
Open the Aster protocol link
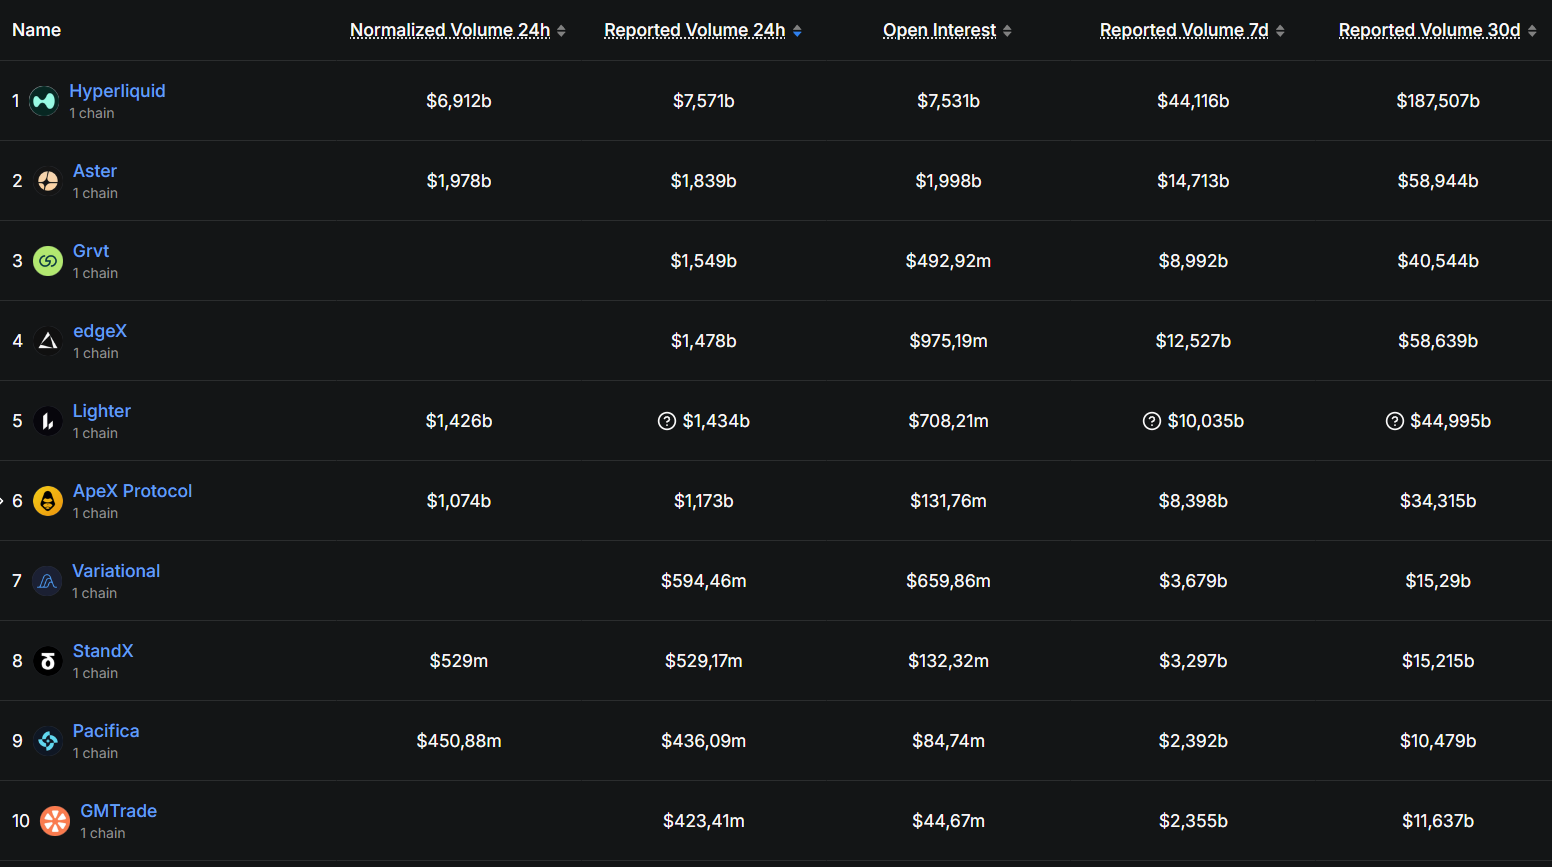click(x=95, y=171)
